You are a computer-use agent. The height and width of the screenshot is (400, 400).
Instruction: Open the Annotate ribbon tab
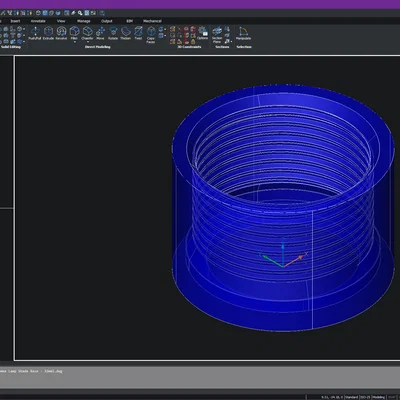tap(38, 21)
